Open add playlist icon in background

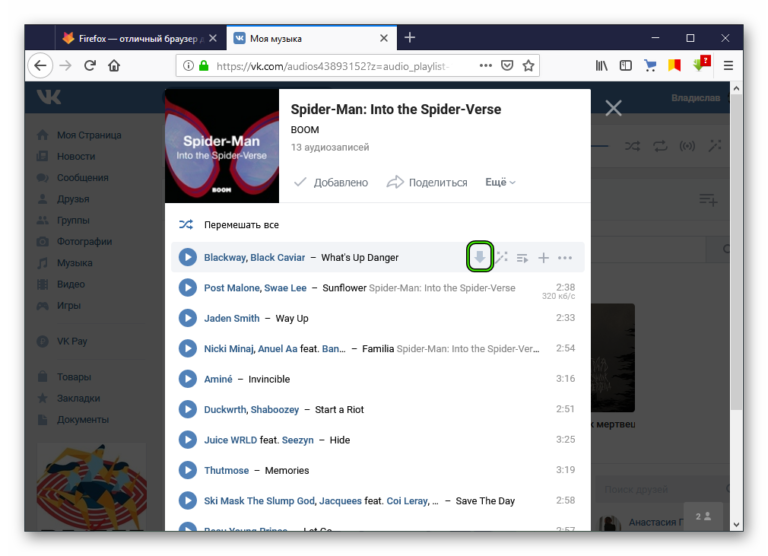708,199
